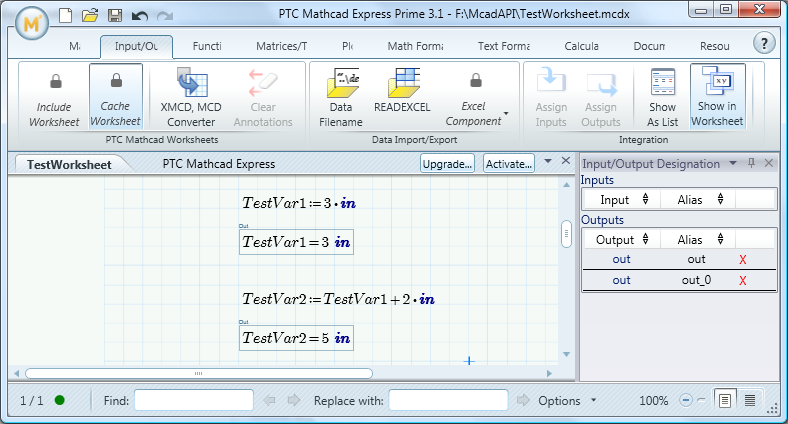Screen dimensions: 788x424
Task: Open the Input/Output Designation panel options dropdown
Action: coord(733,163)
